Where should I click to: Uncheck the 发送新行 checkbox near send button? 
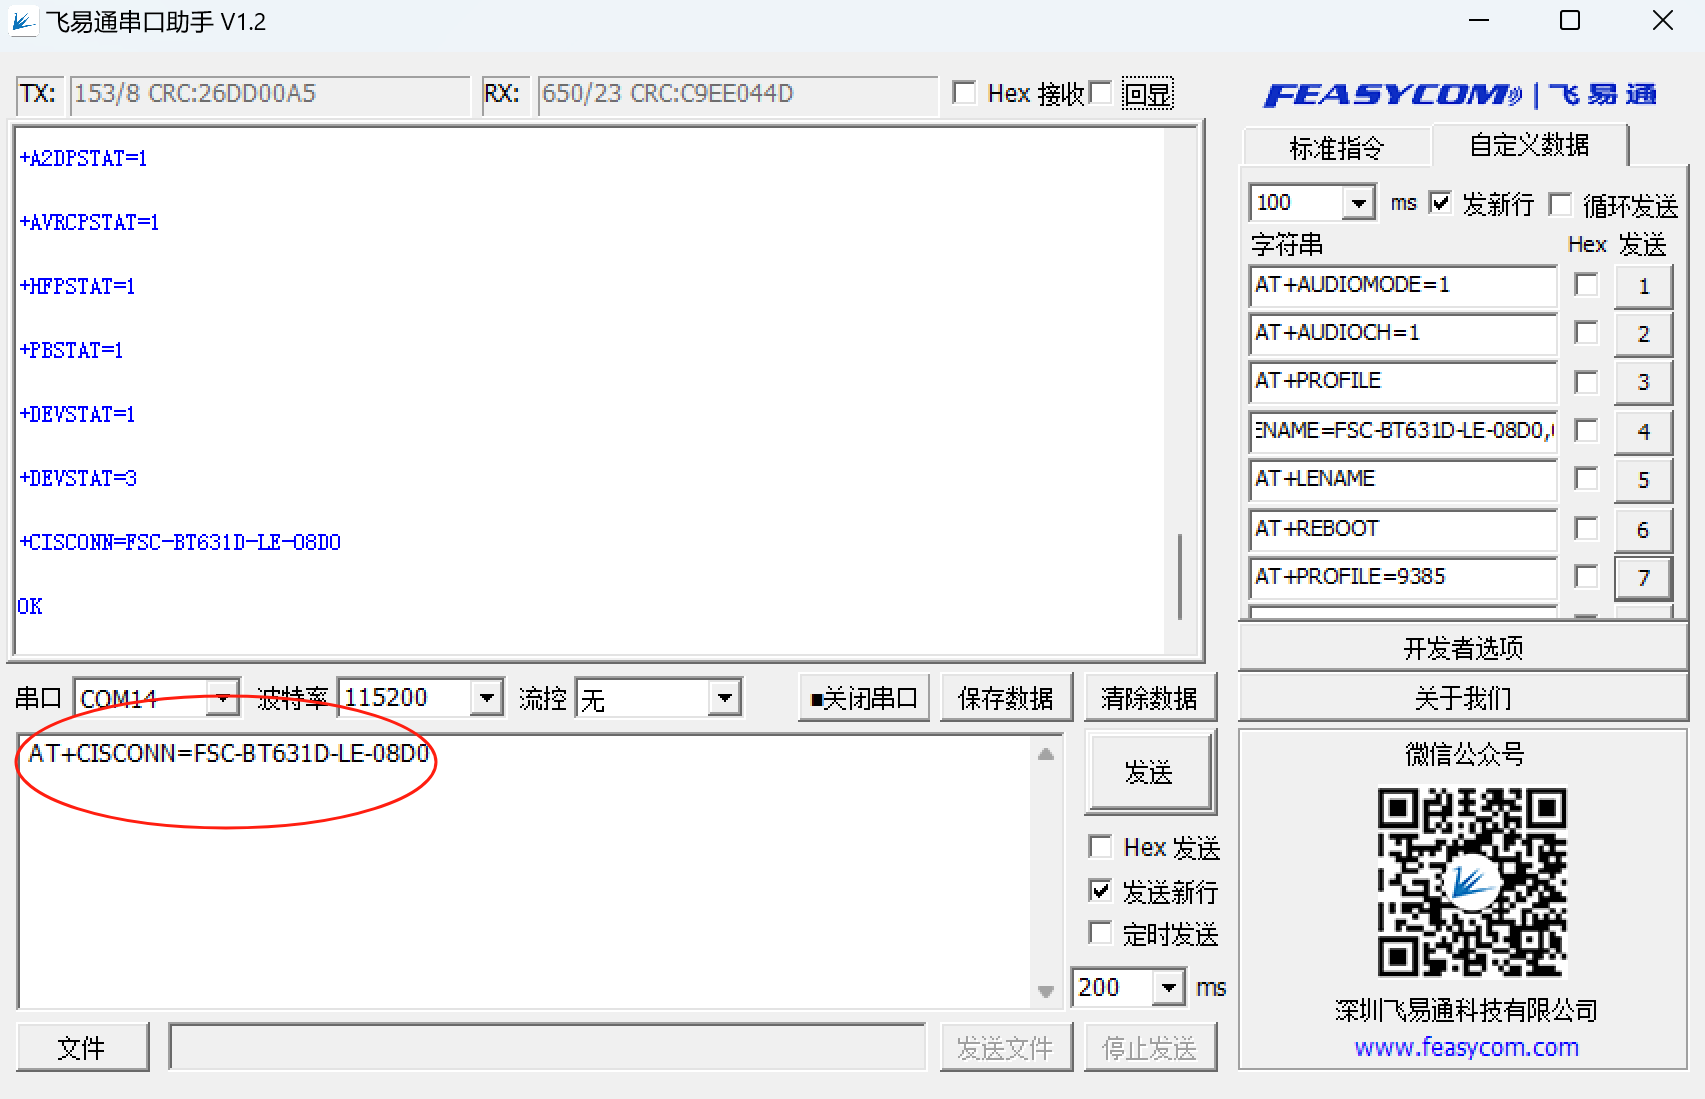[x=1101, y=891]
